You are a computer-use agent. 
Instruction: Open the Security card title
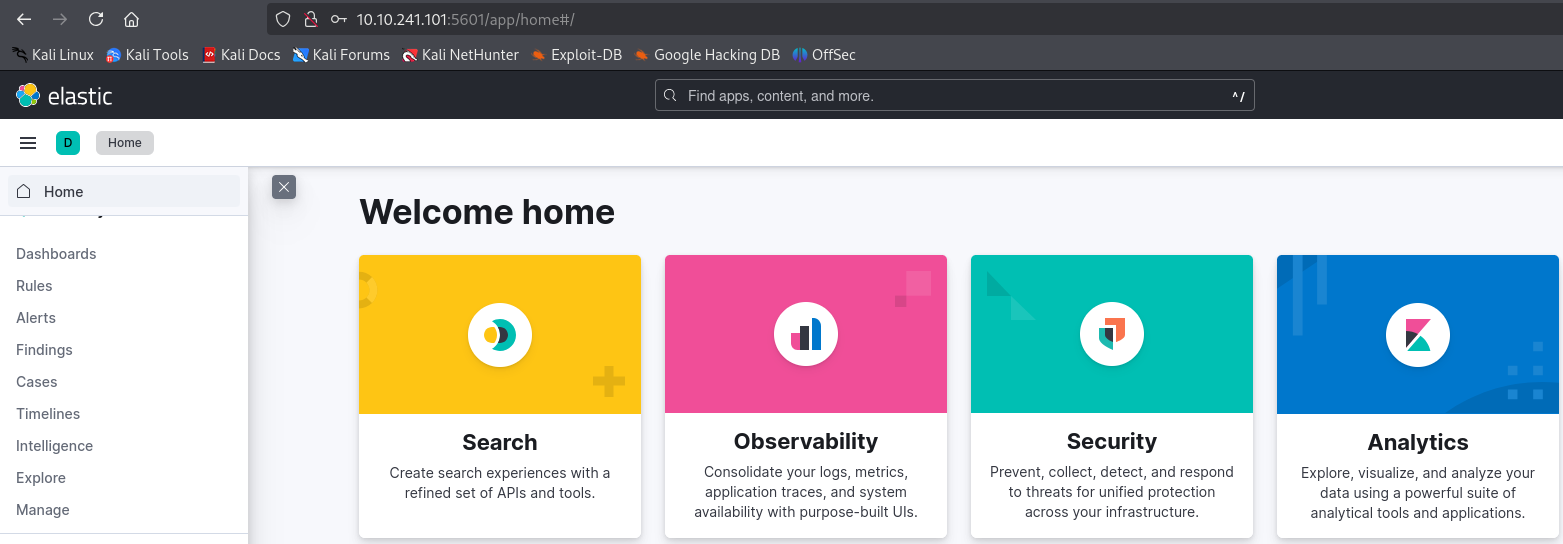point(1112,442)
